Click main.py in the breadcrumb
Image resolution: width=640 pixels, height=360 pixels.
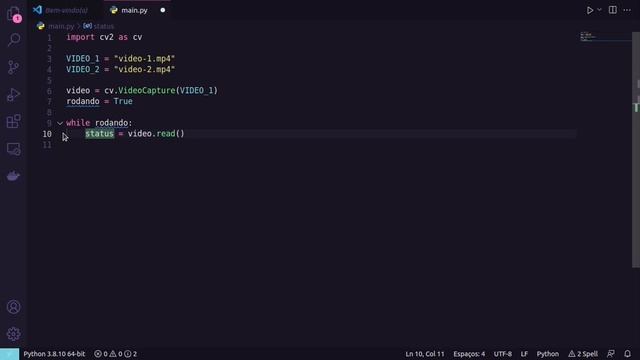[x=61, y=26]
